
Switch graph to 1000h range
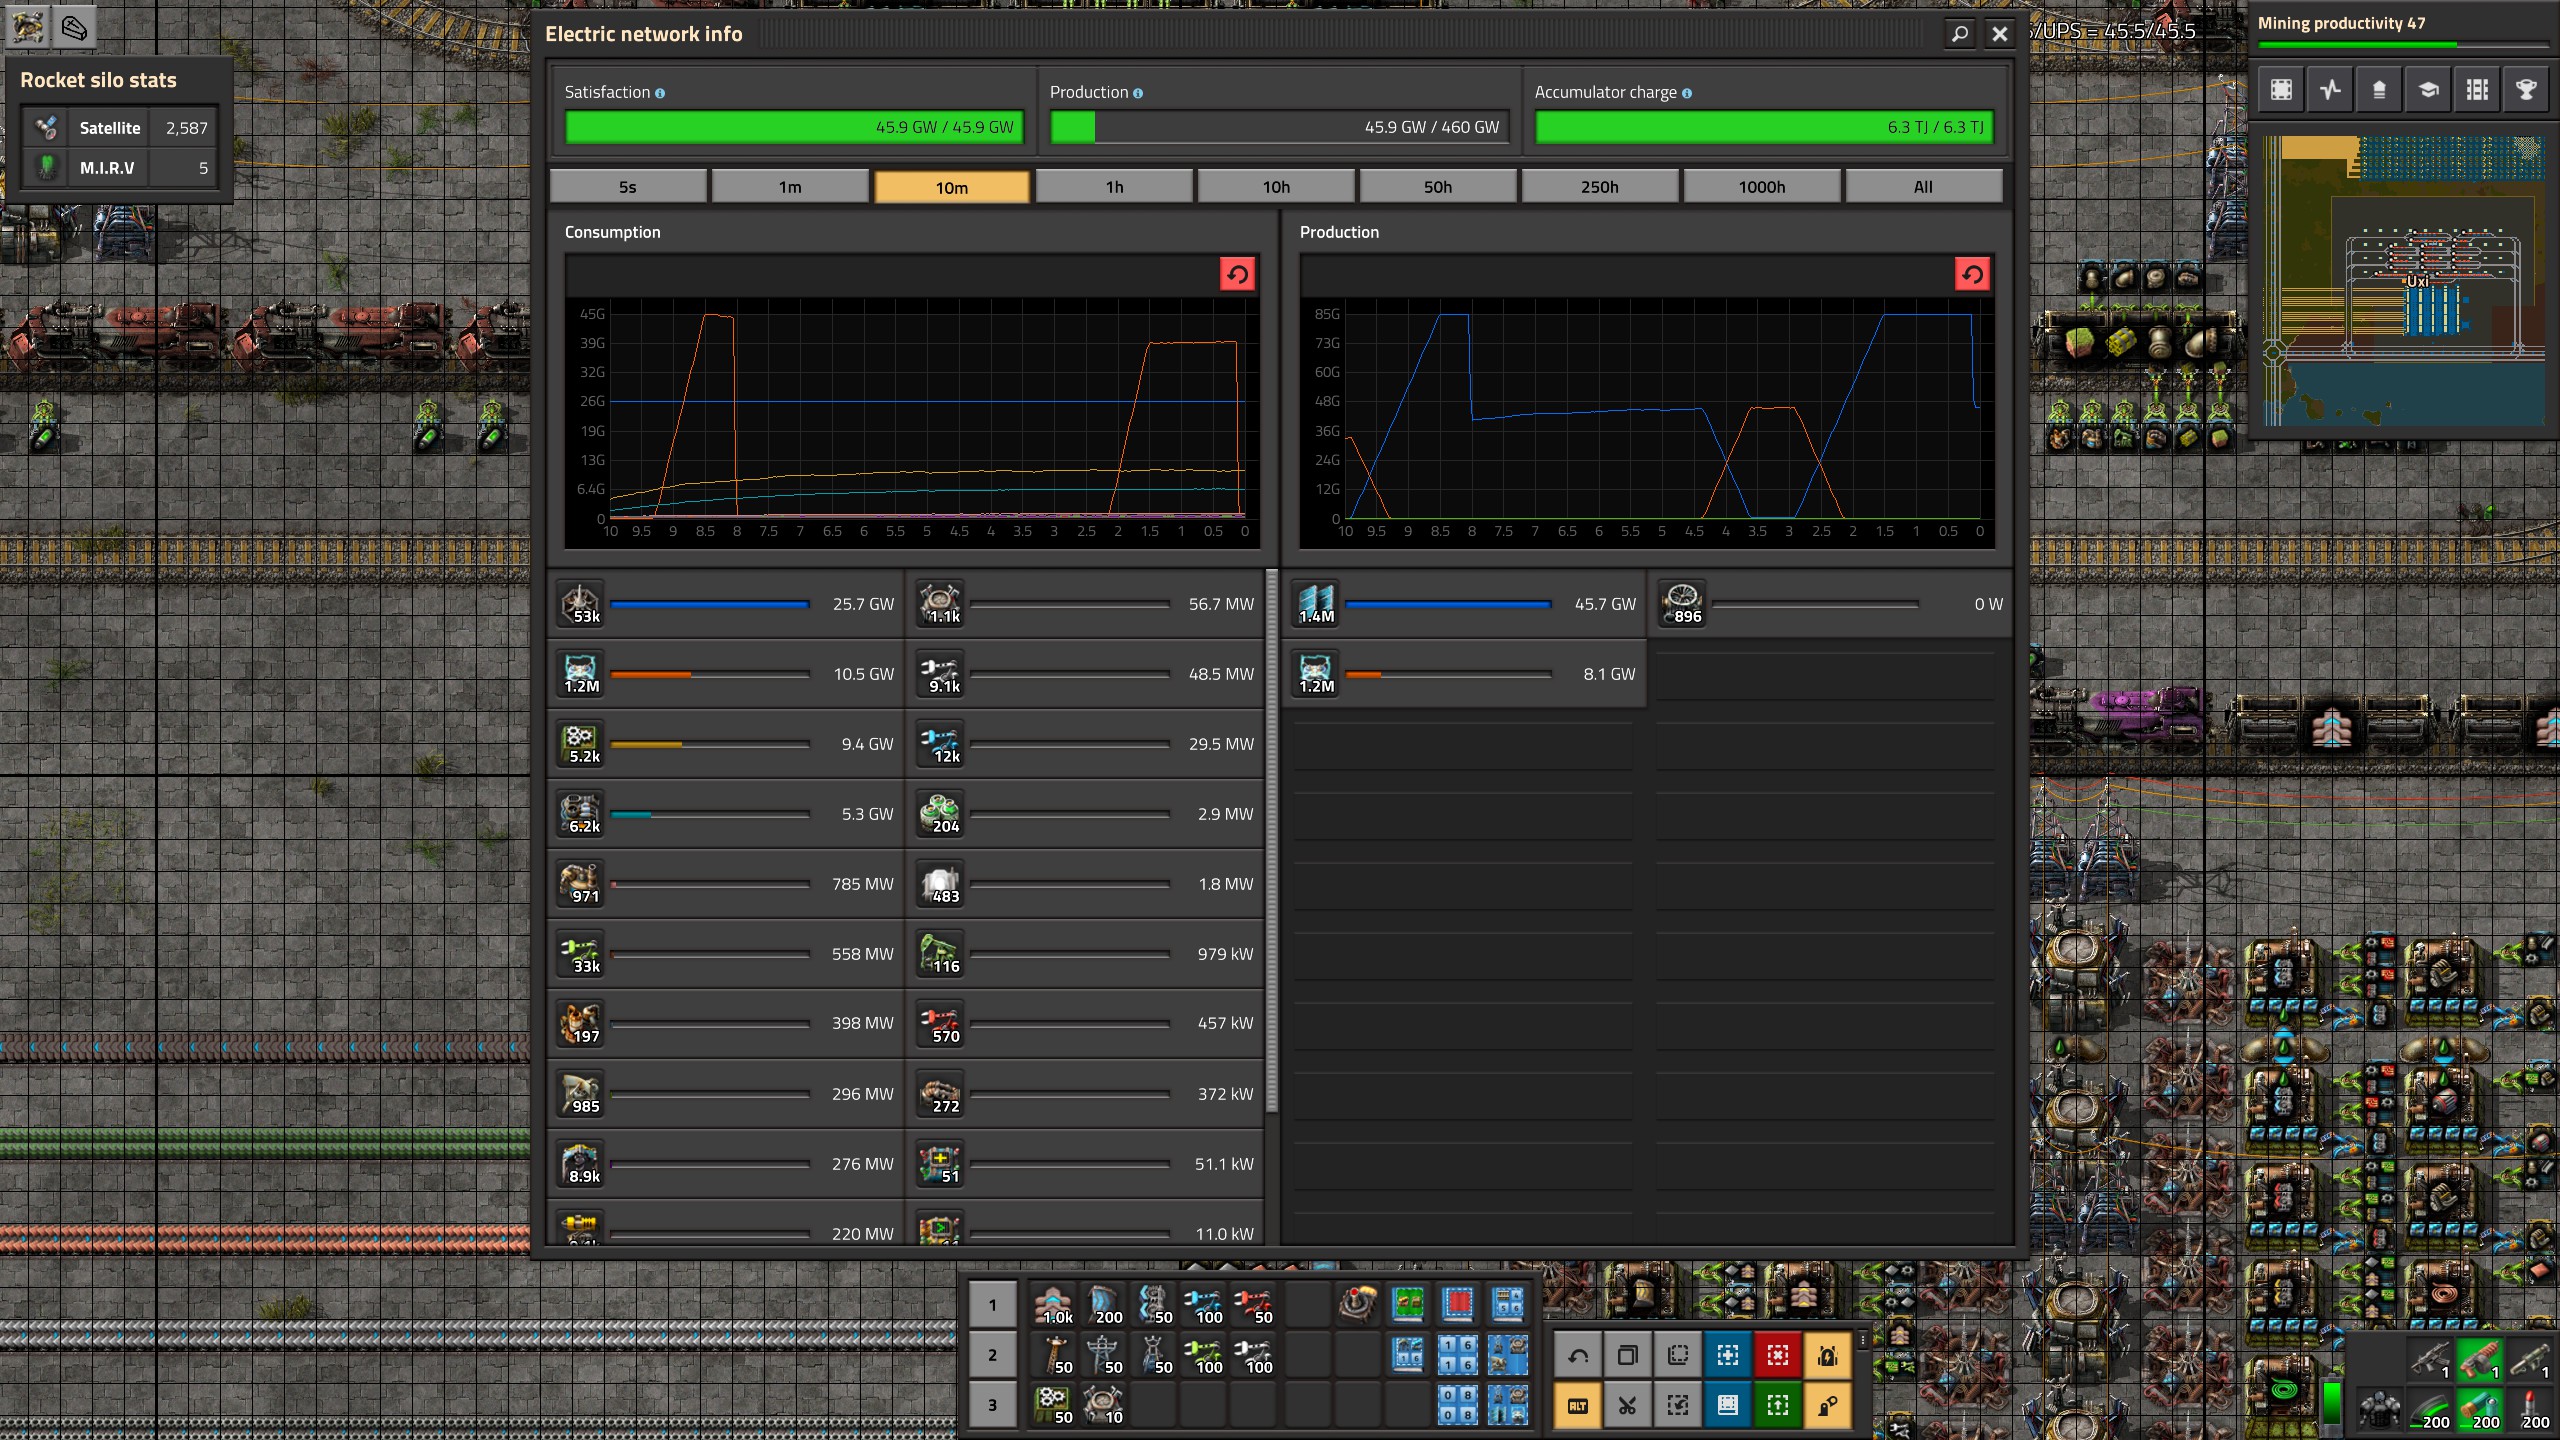coord(1762,187)
